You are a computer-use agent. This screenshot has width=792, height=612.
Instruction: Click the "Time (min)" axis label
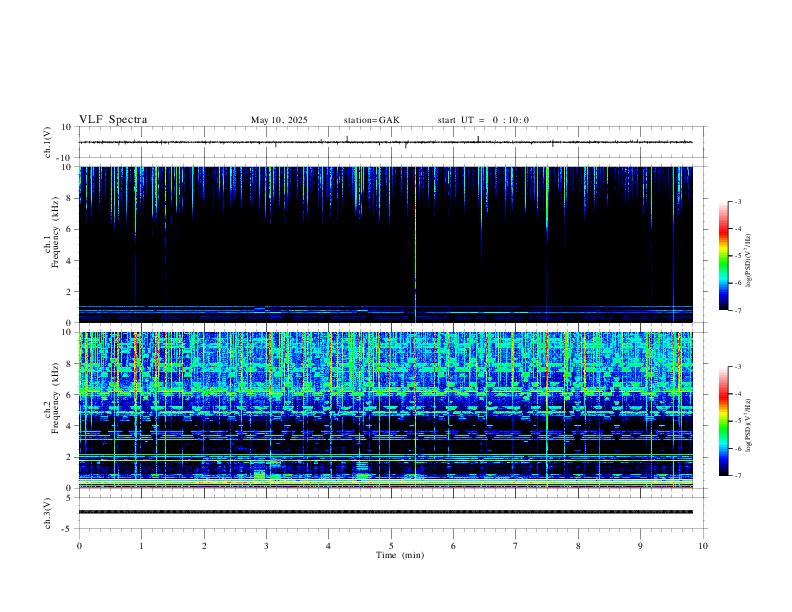400,555
